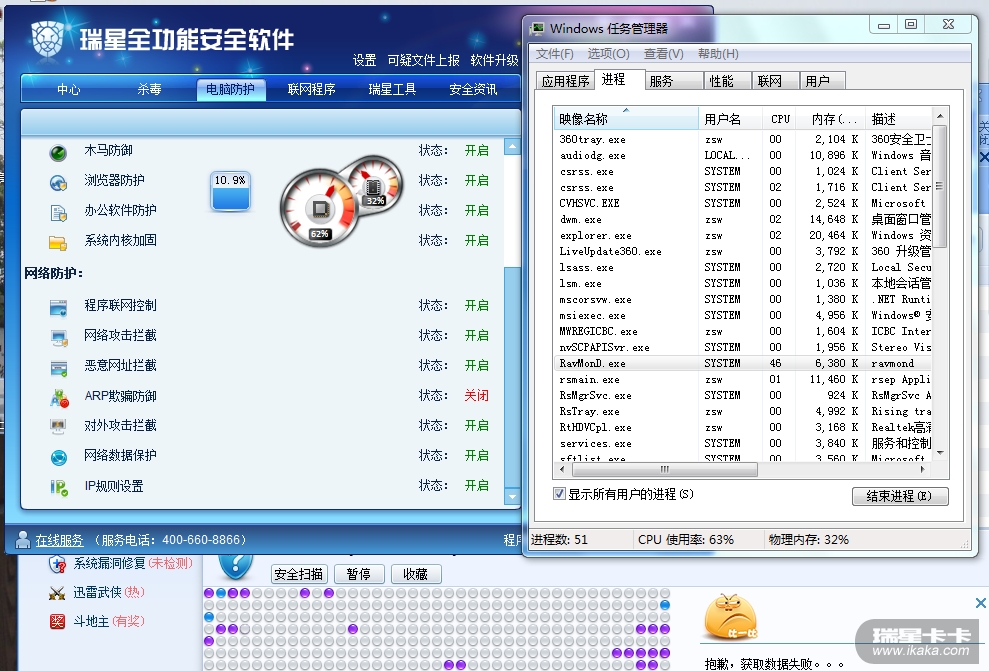
Task: Close the error popup with the X
Action: (981, 603)
